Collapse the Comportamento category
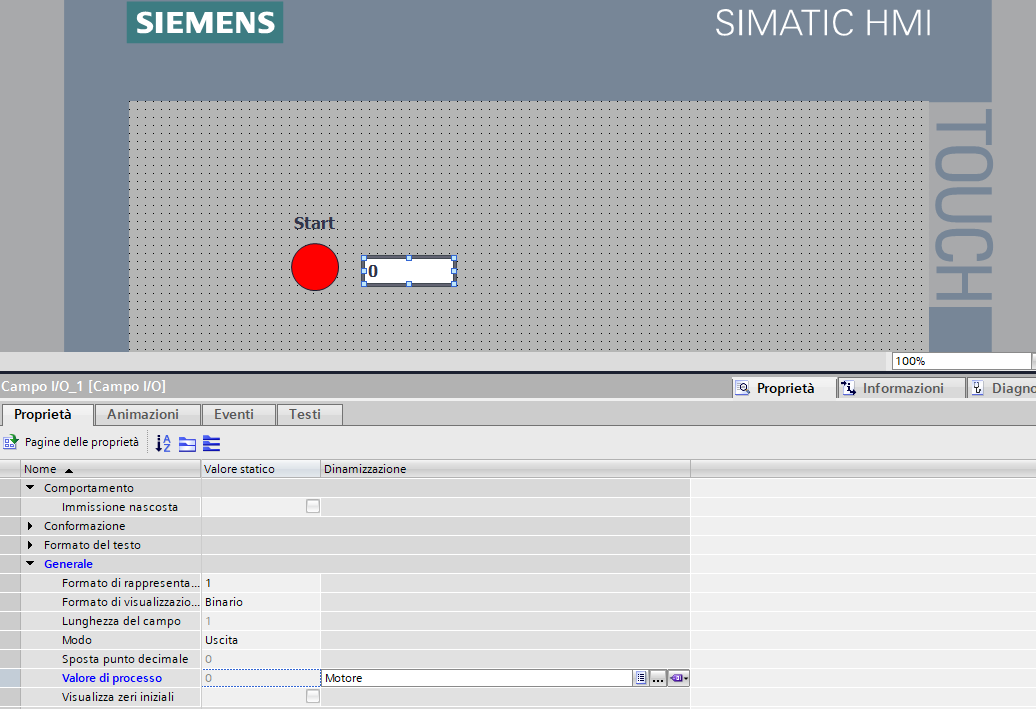This screenshot has height=709, width=1036. coord(30,488)
